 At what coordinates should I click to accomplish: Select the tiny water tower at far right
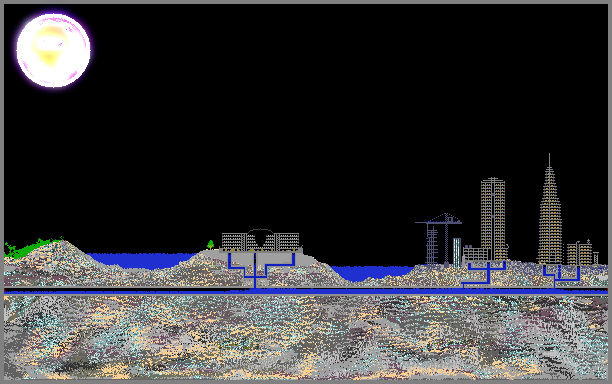coord(596,258)
